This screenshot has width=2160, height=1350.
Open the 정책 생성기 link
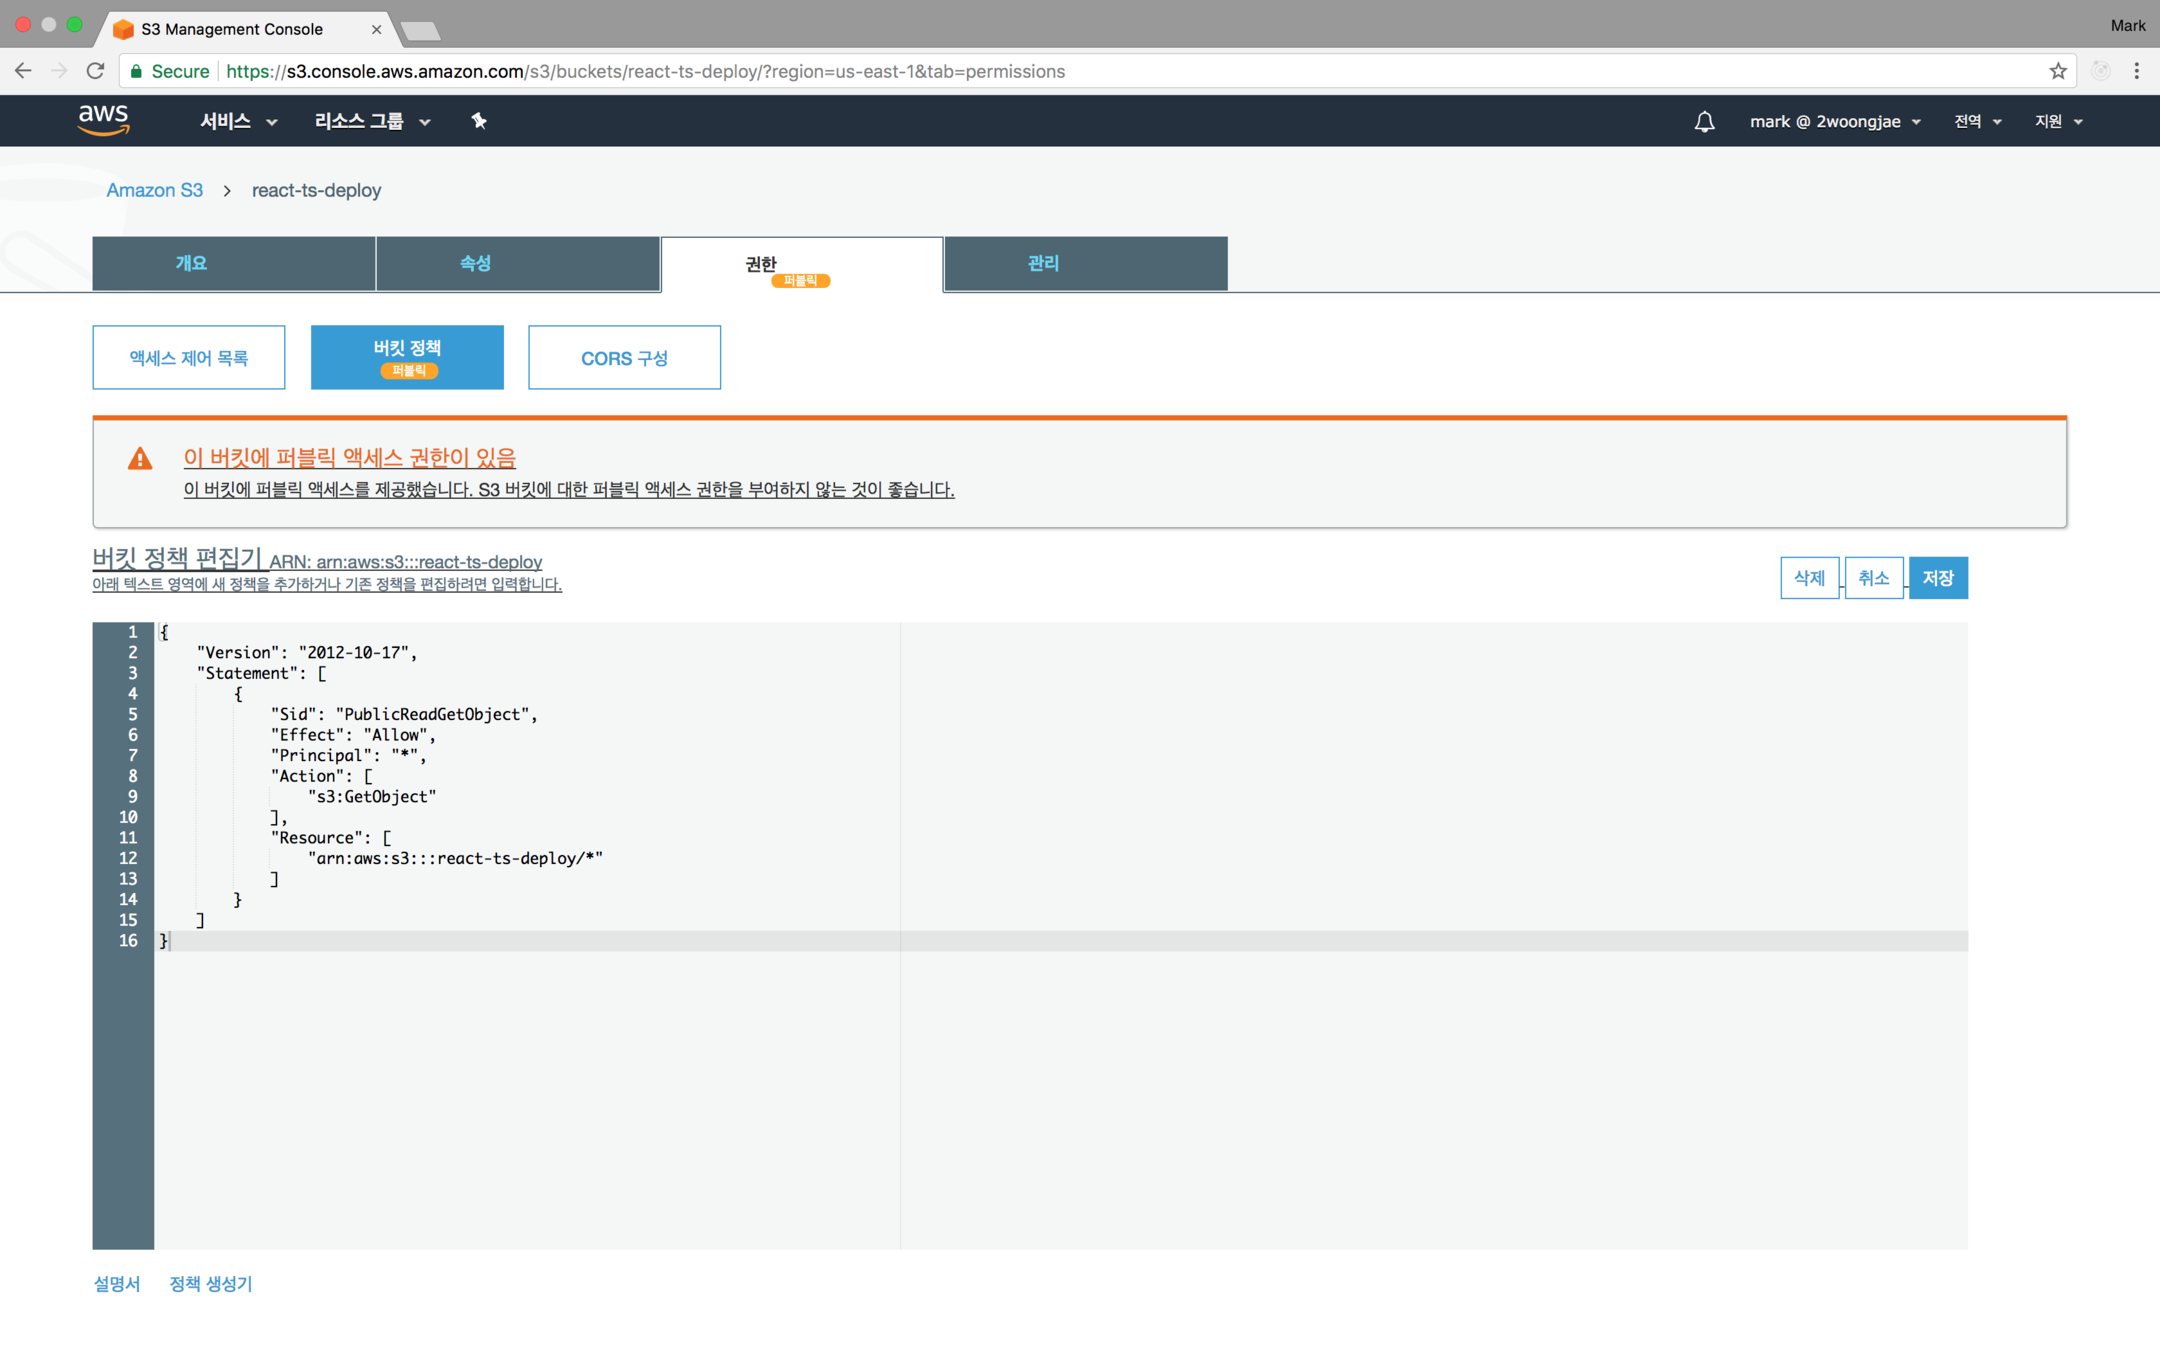click(211, 1284)
